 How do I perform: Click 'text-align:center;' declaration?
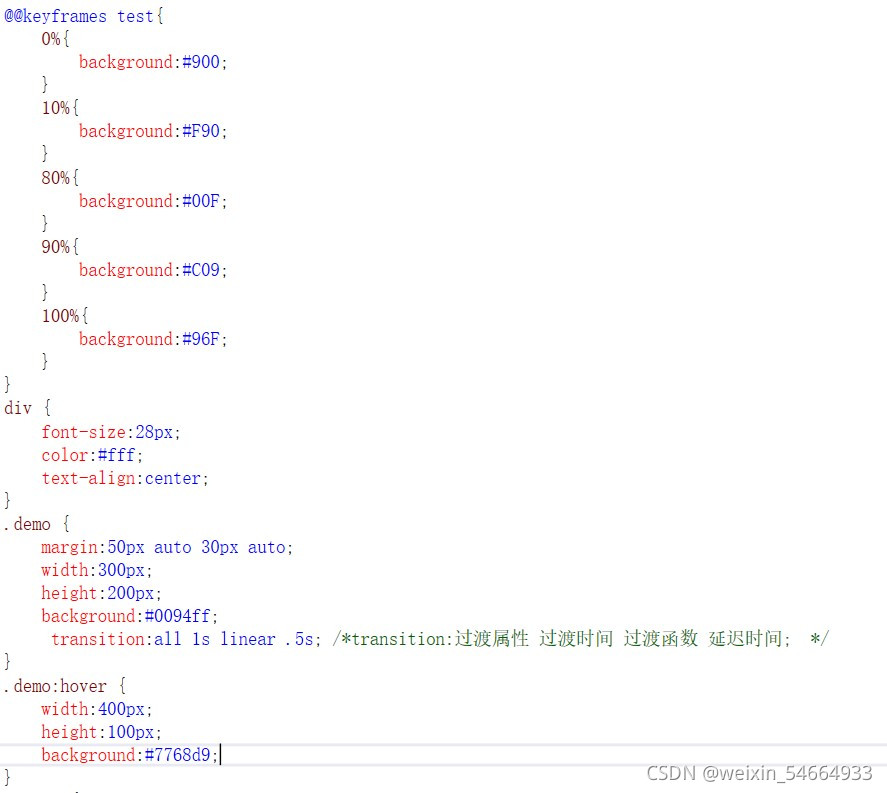pos(125,479)
